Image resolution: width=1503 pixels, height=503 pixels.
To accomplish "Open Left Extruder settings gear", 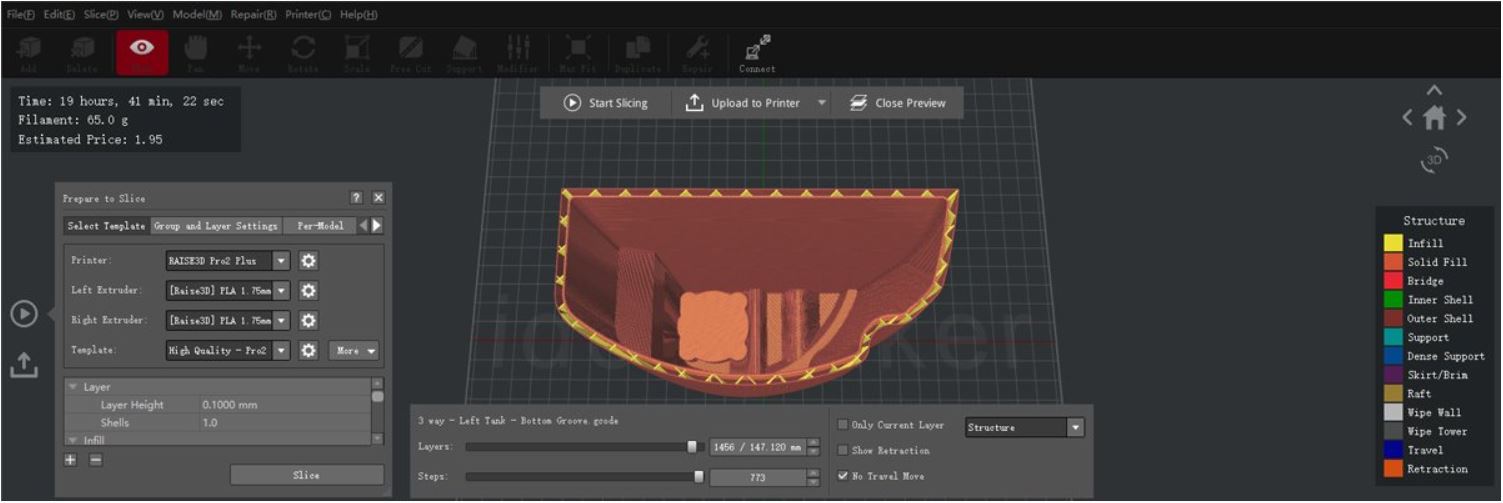I will (309, 291).
